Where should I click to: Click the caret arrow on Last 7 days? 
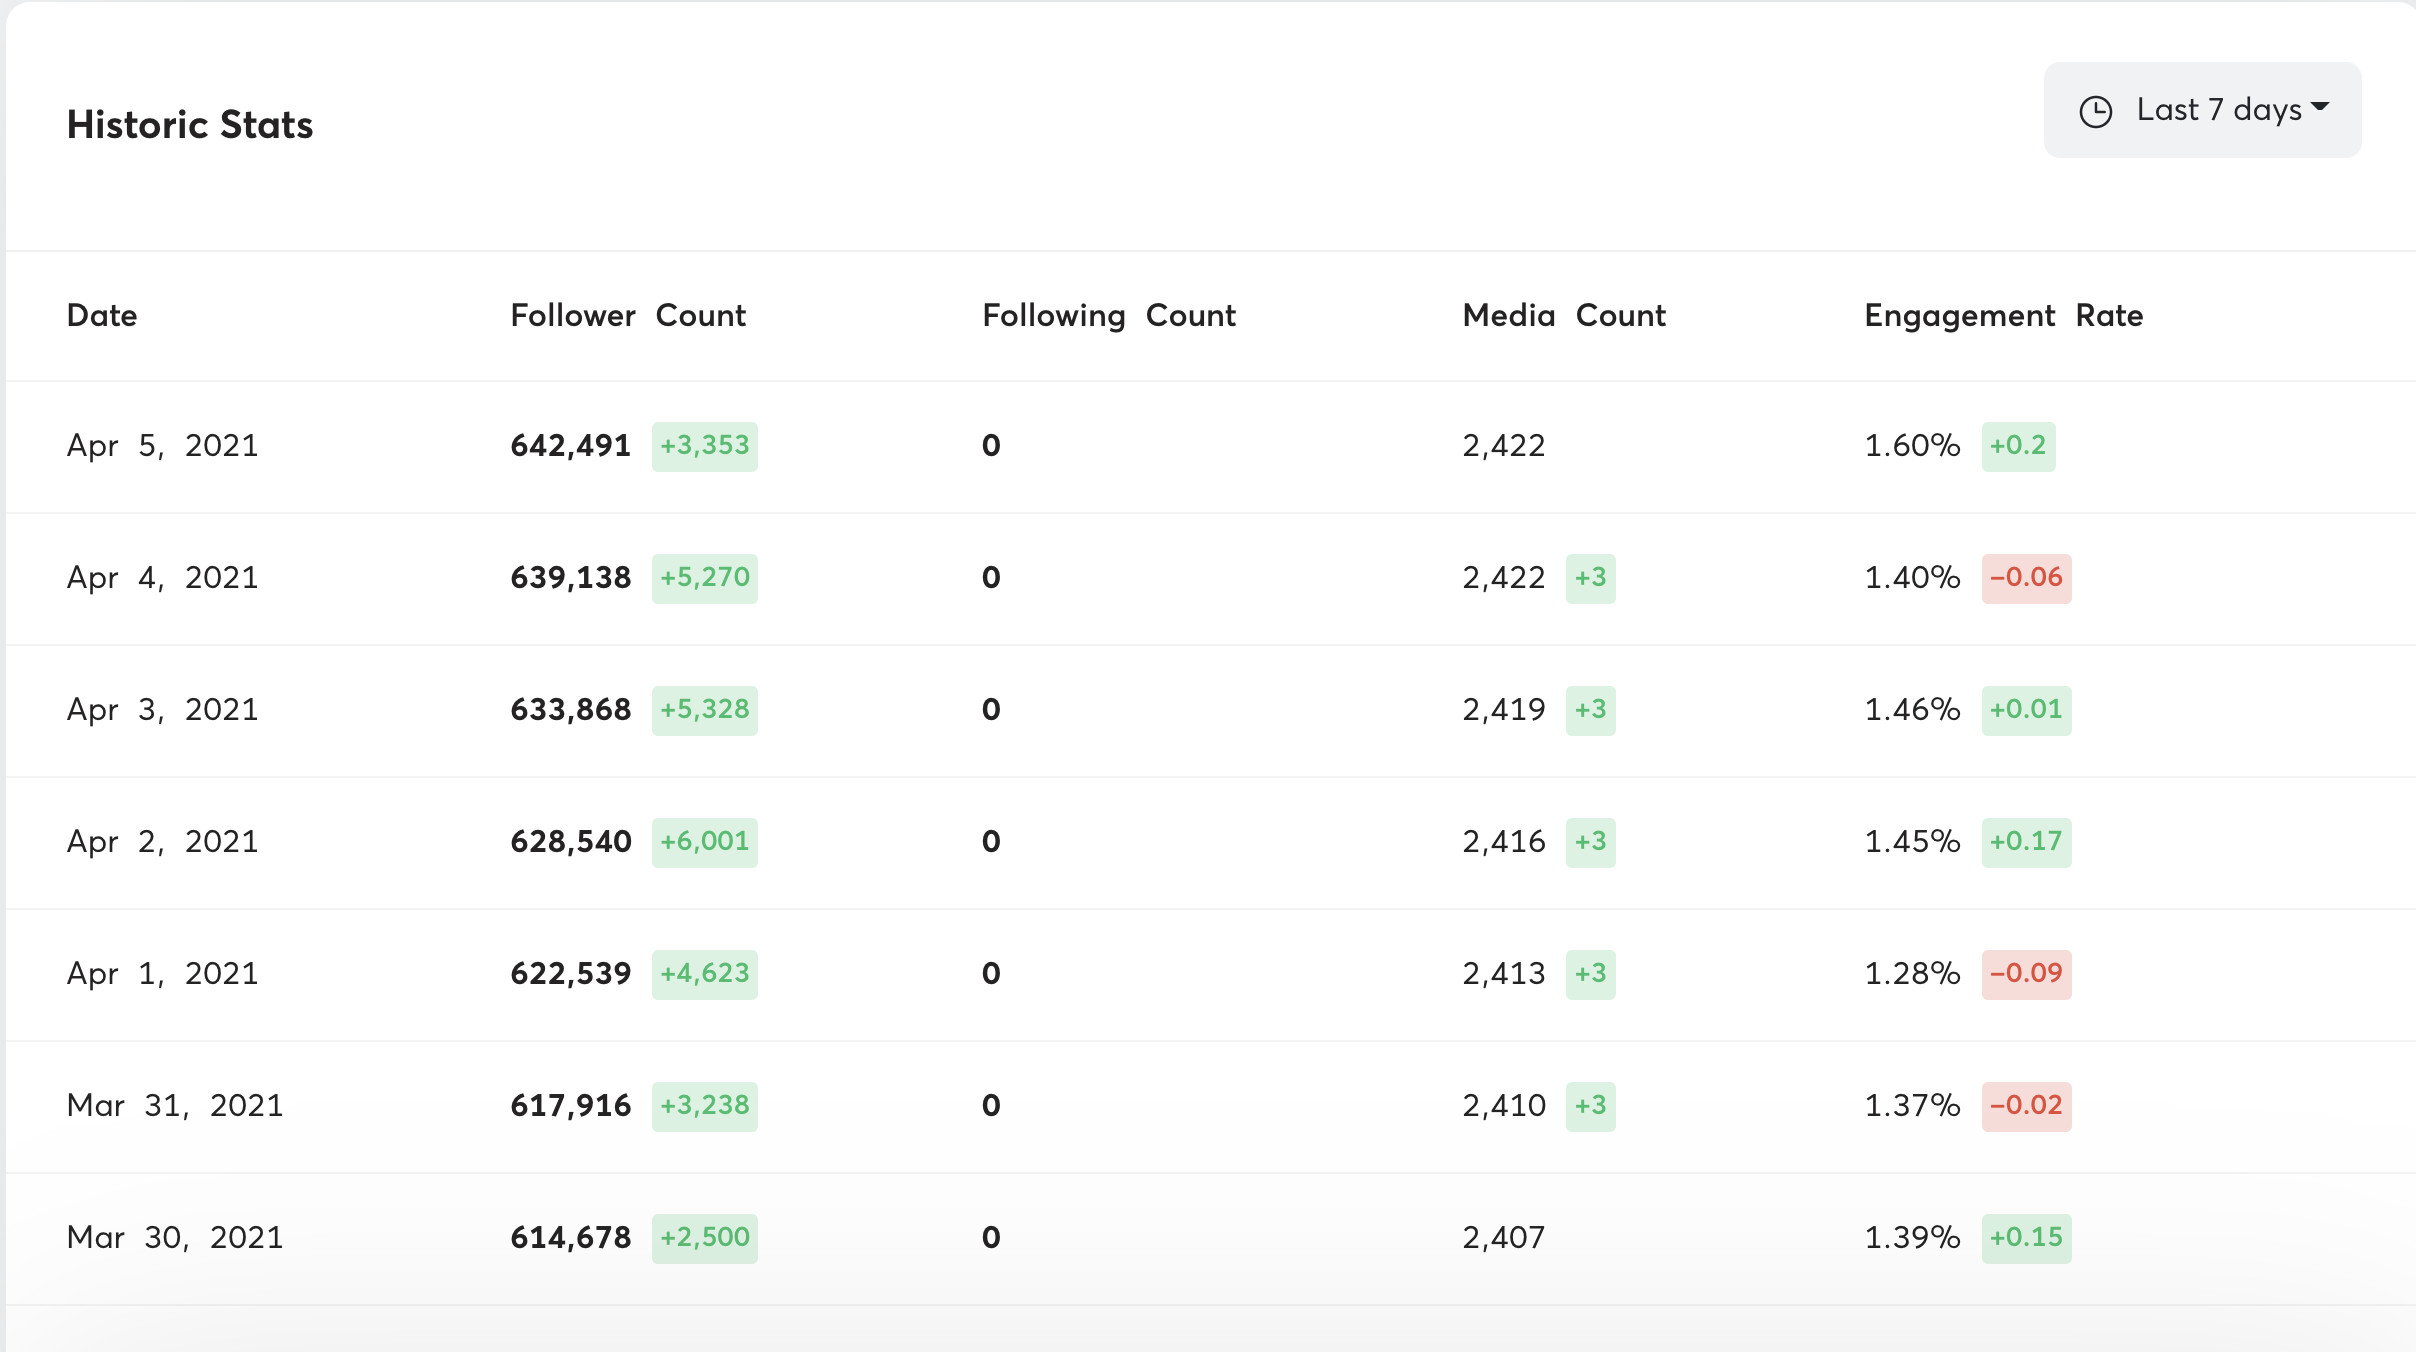pos(2320,107)
